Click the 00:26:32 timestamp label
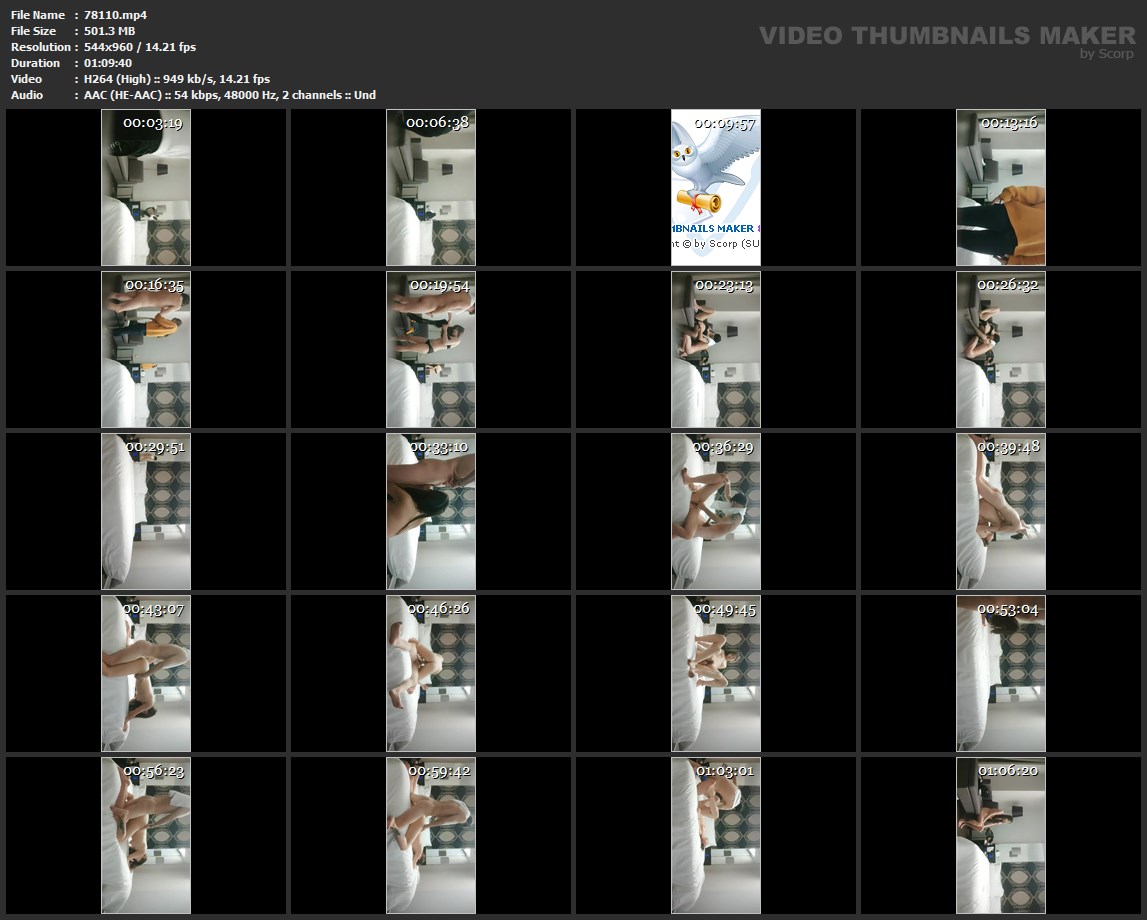The image size is (1147, 920). [1008, 285]
